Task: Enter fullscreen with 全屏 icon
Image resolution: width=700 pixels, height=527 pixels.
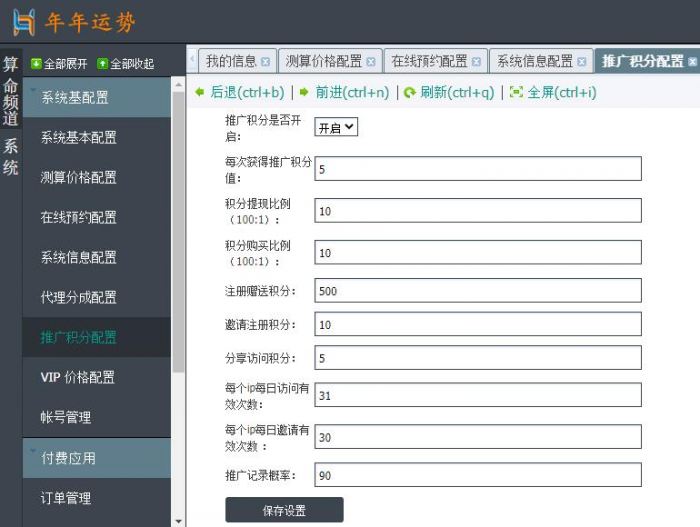Action: [516, 92]
